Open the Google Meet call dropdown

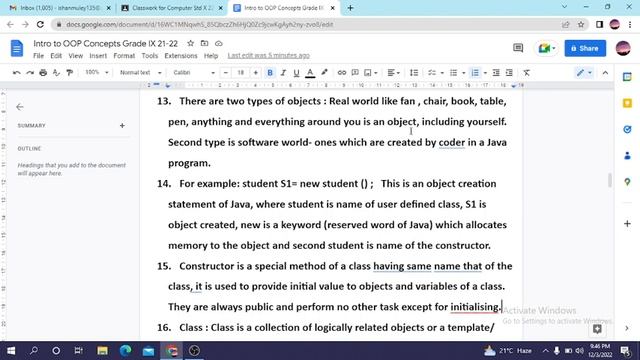547,48
